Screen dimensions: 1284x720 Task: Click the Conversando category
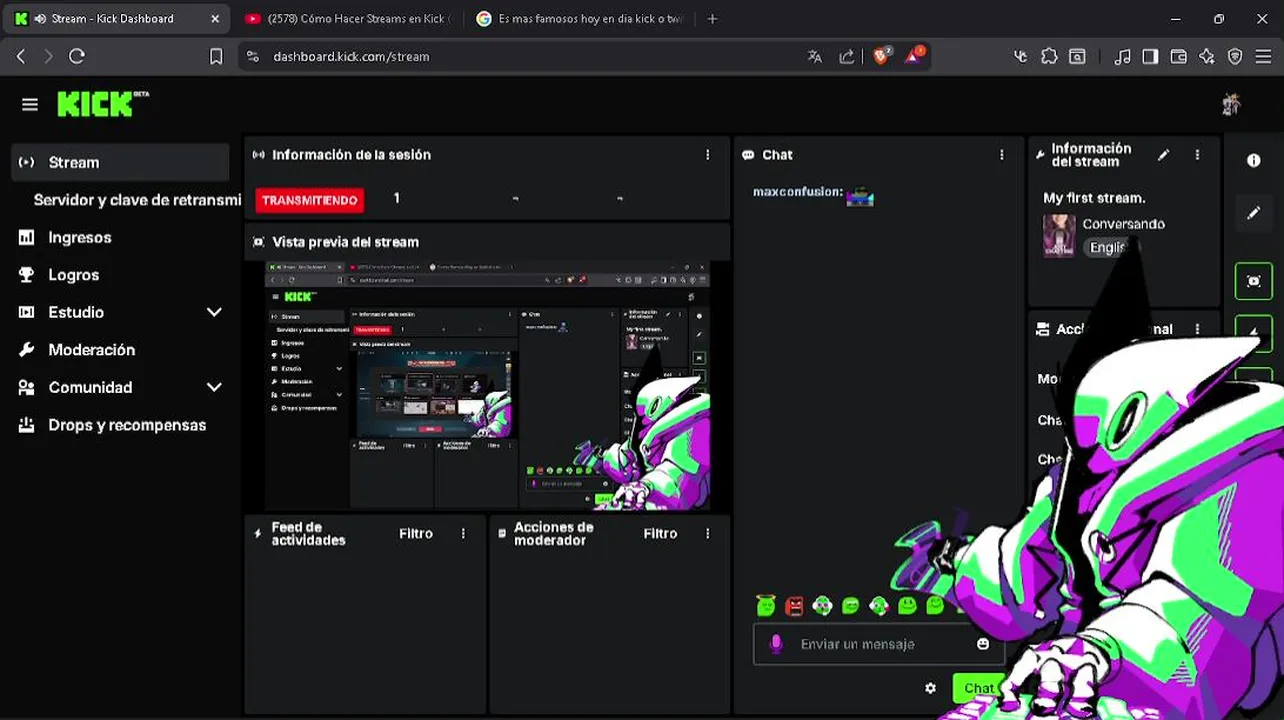pos(1123,224)
